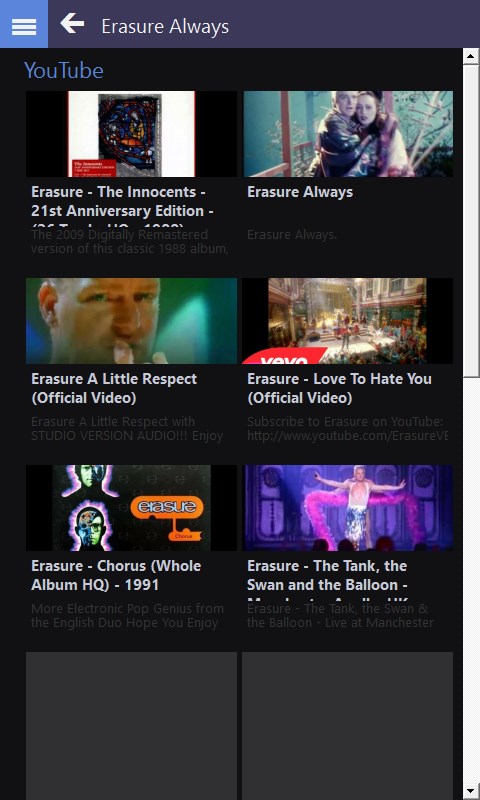
Task: Open The Tank, the Swan thumbnail
Action: click(x=348, y=508)
